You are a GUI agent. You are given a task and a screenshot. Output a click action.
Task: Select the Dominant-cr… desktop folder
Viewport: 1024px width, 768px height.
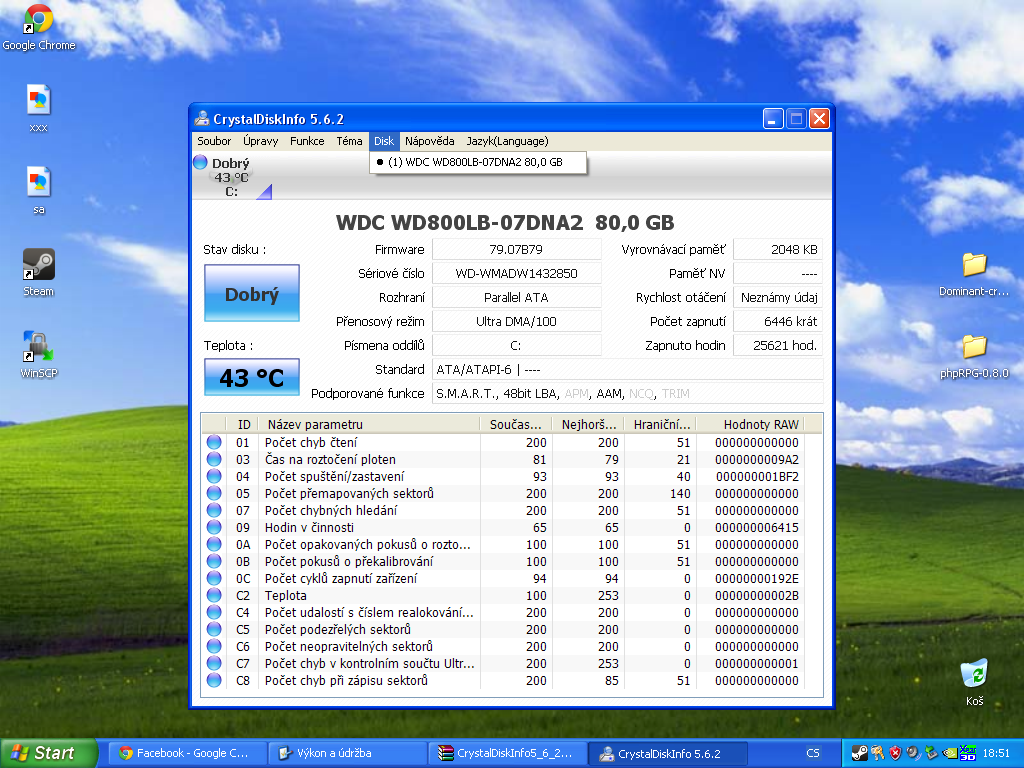974,274
